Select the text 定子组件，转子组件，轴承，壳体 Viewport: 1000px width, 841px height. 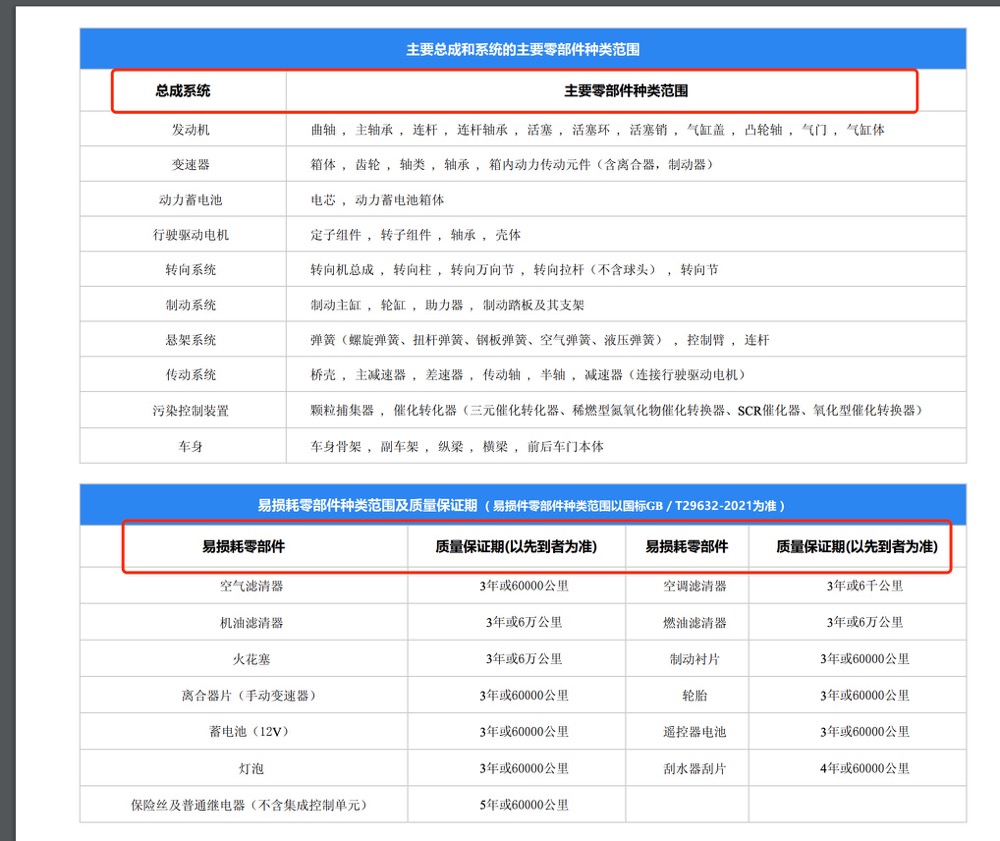coord(415,235)
